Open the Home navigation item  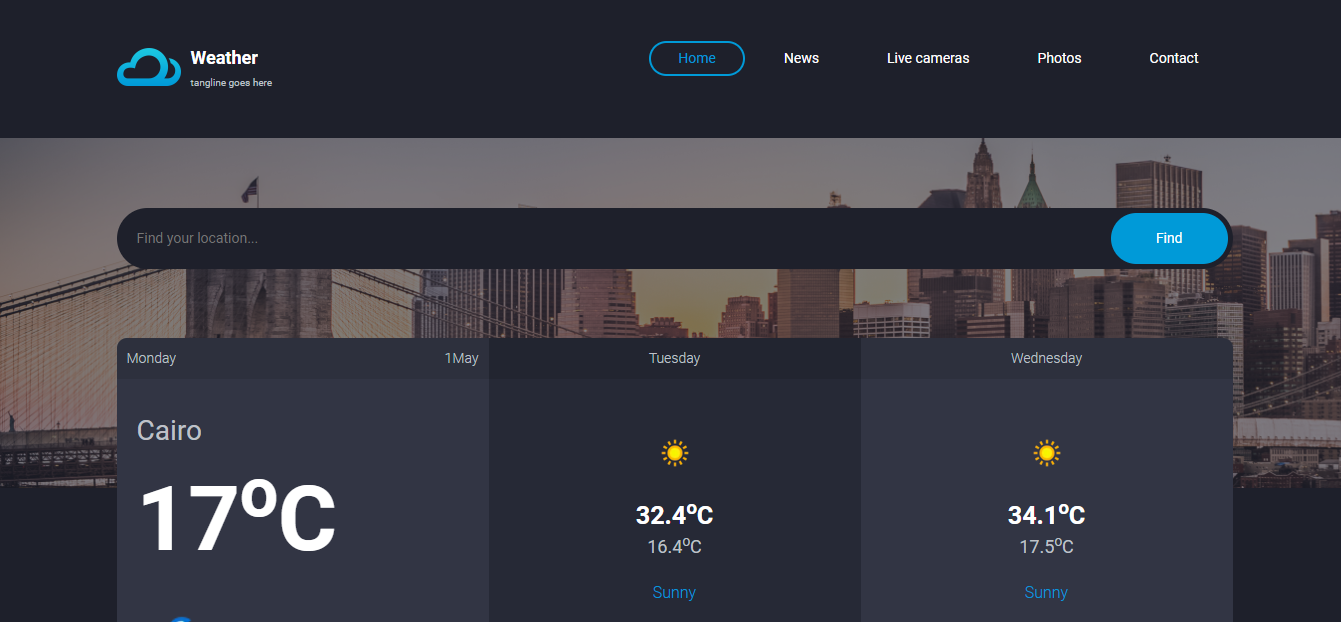(697, 58)
